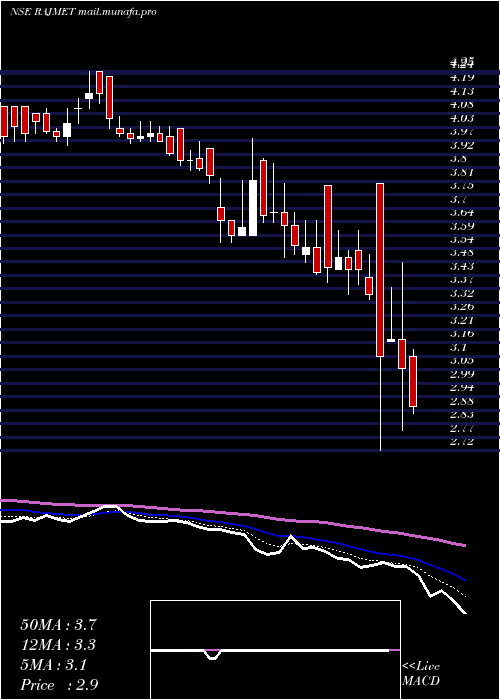
Task: Click the 4.08 price axis label
Action: coord(462,104)
